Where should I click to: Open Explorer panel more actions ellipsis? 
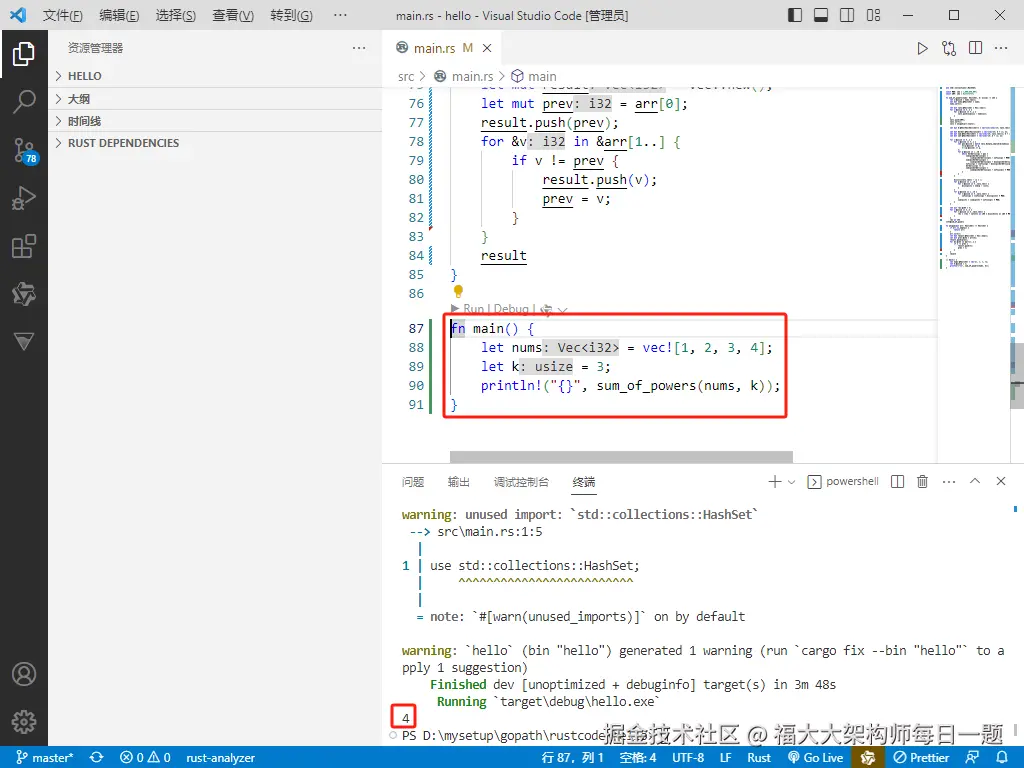(x=359, y=48)
